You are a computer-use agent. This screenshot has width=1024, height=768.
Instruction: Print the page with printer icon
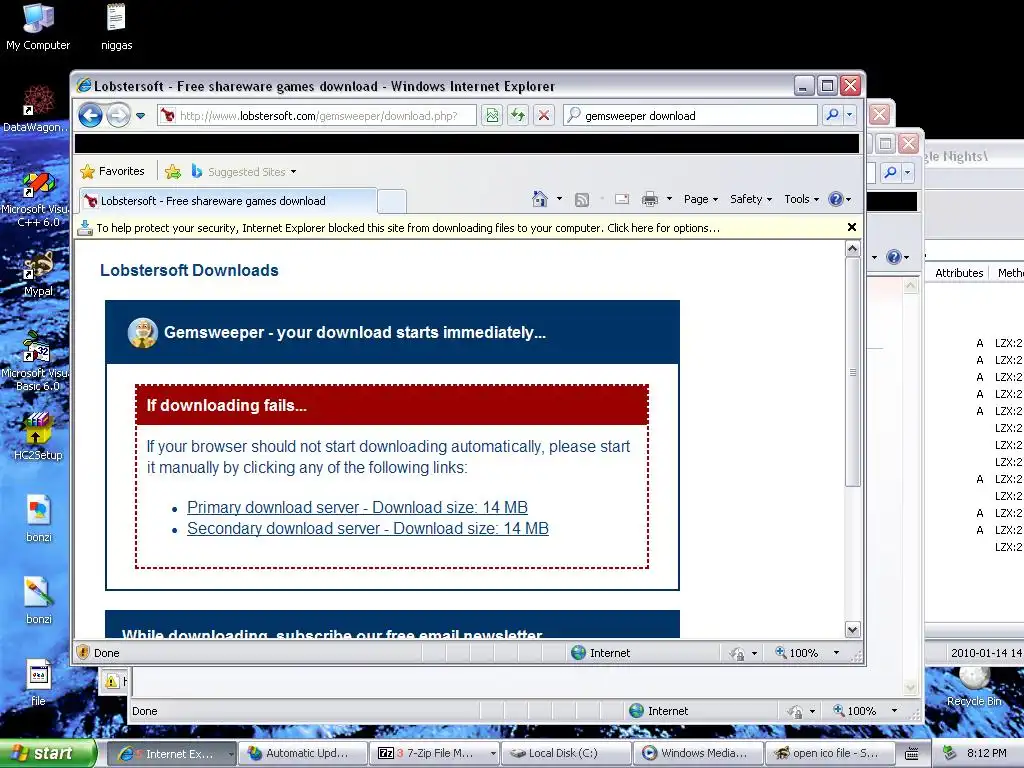(x=650, y=199)
